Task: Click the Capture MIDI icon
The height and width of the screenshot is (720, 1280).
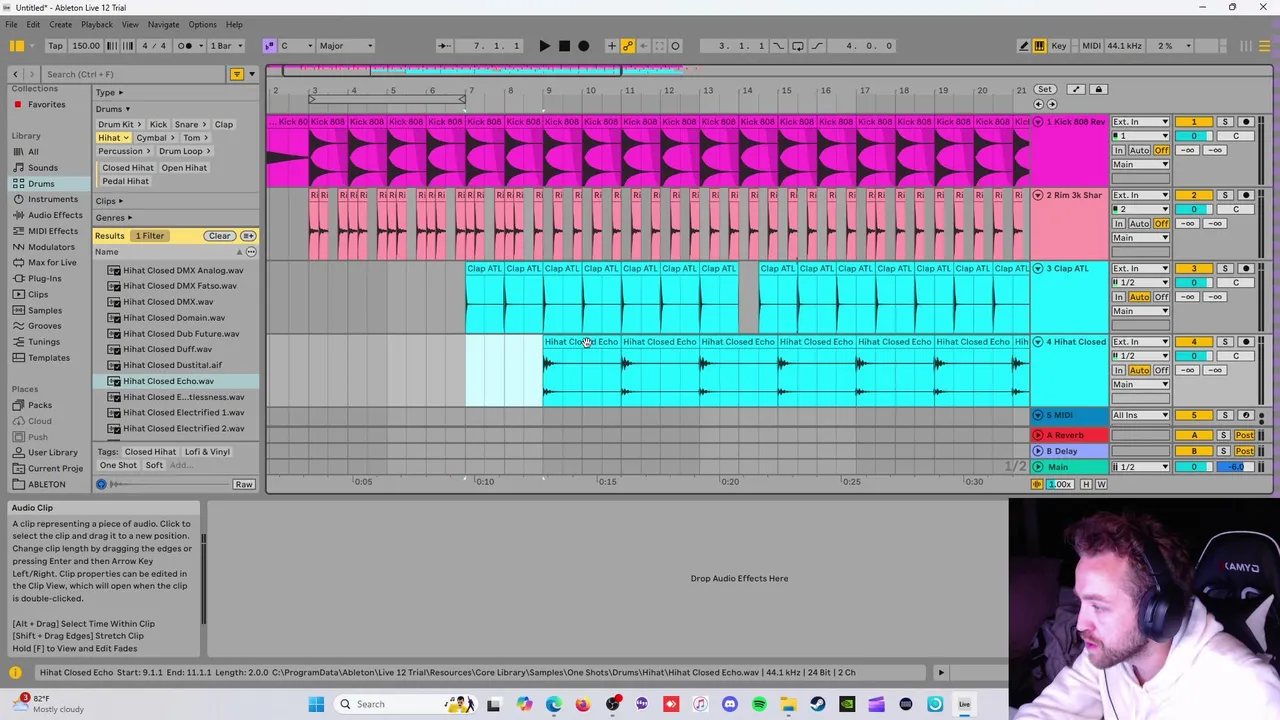Action: pos(660,46)
